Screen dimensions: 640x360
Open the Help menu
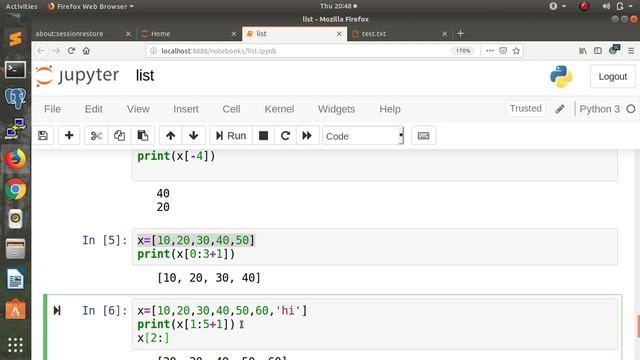coord(390,109)
